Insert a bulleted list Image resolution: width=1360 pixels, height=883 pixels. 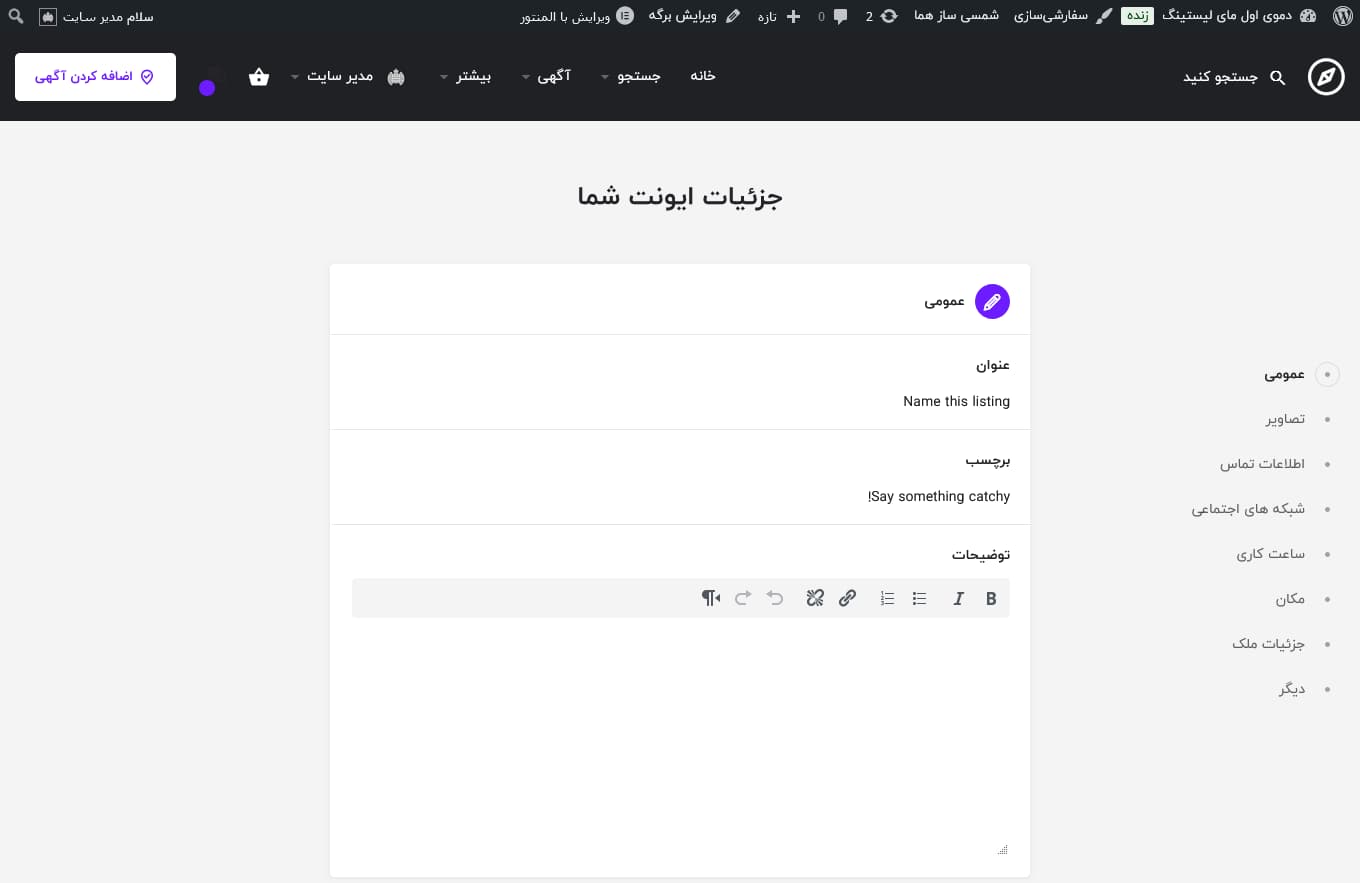919,598
